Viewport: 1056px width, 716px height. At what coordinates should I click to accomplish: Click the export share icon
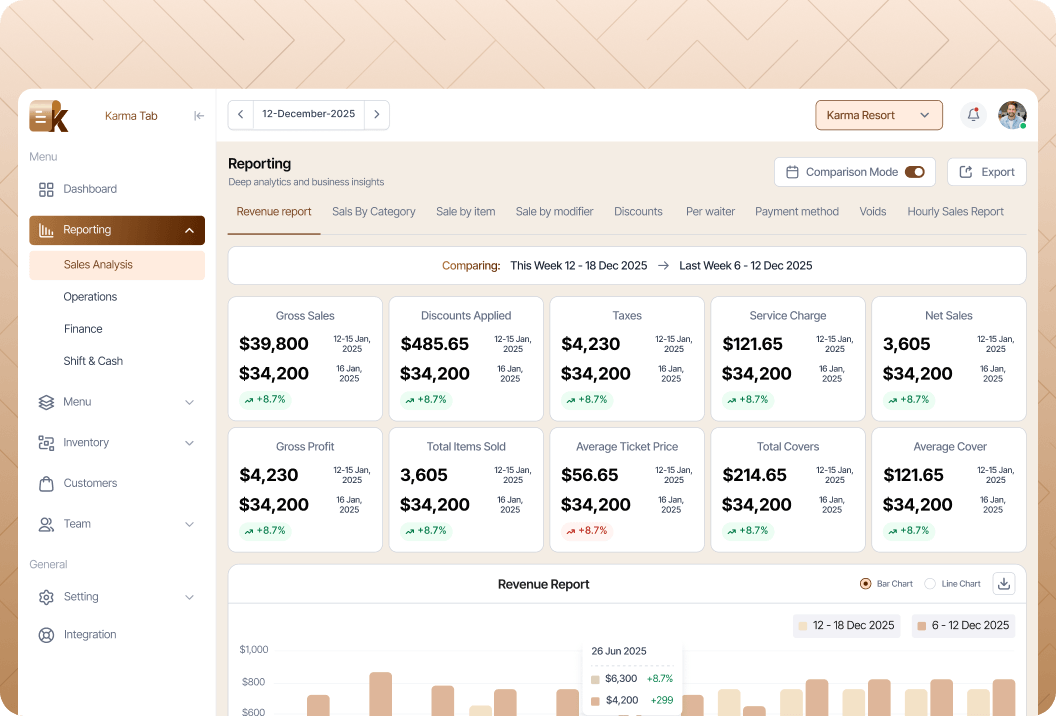tap(965, 172)
